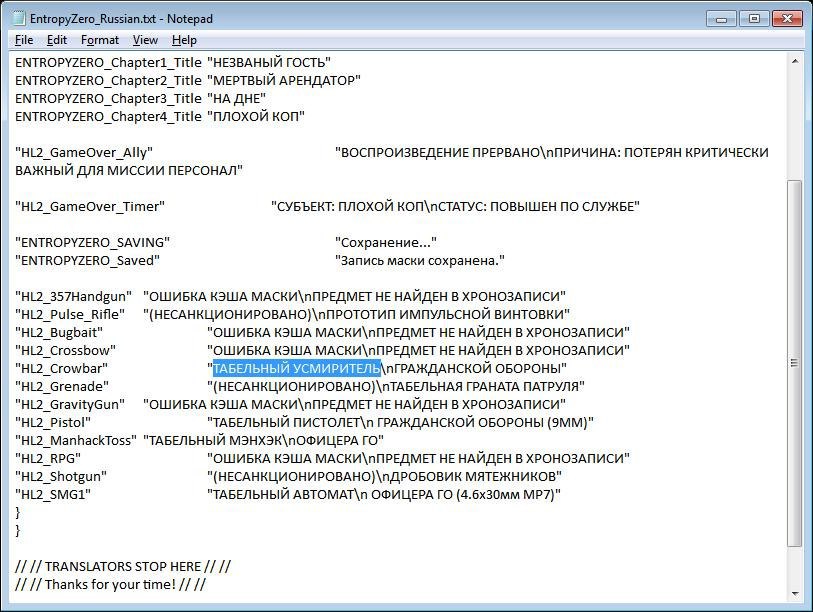Maximize the Notepad window
813x612 pixels.
[x=754, y=19]
